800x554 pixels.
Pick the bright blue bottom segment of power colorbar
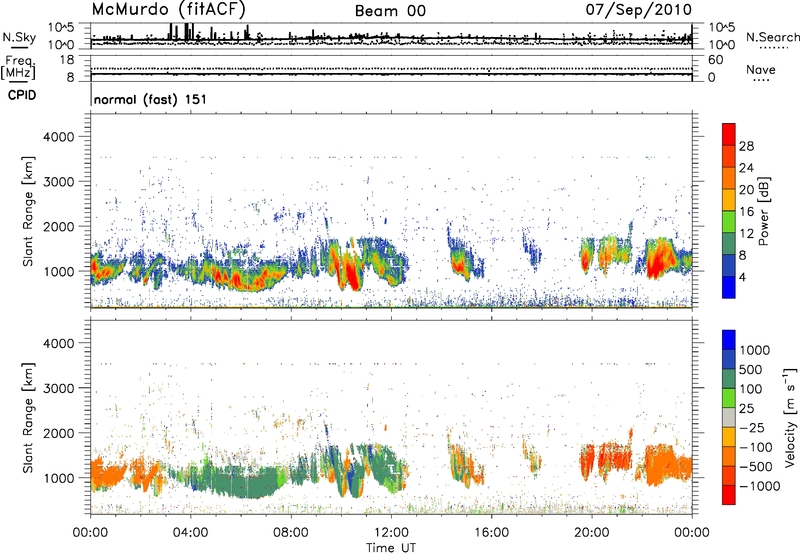(729, 287)
